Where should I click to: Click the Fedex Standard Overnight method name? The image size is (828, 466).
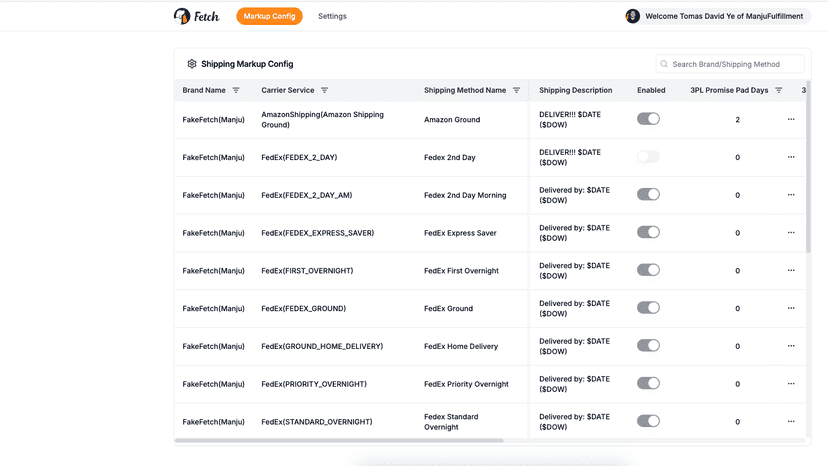pos(451,422)
